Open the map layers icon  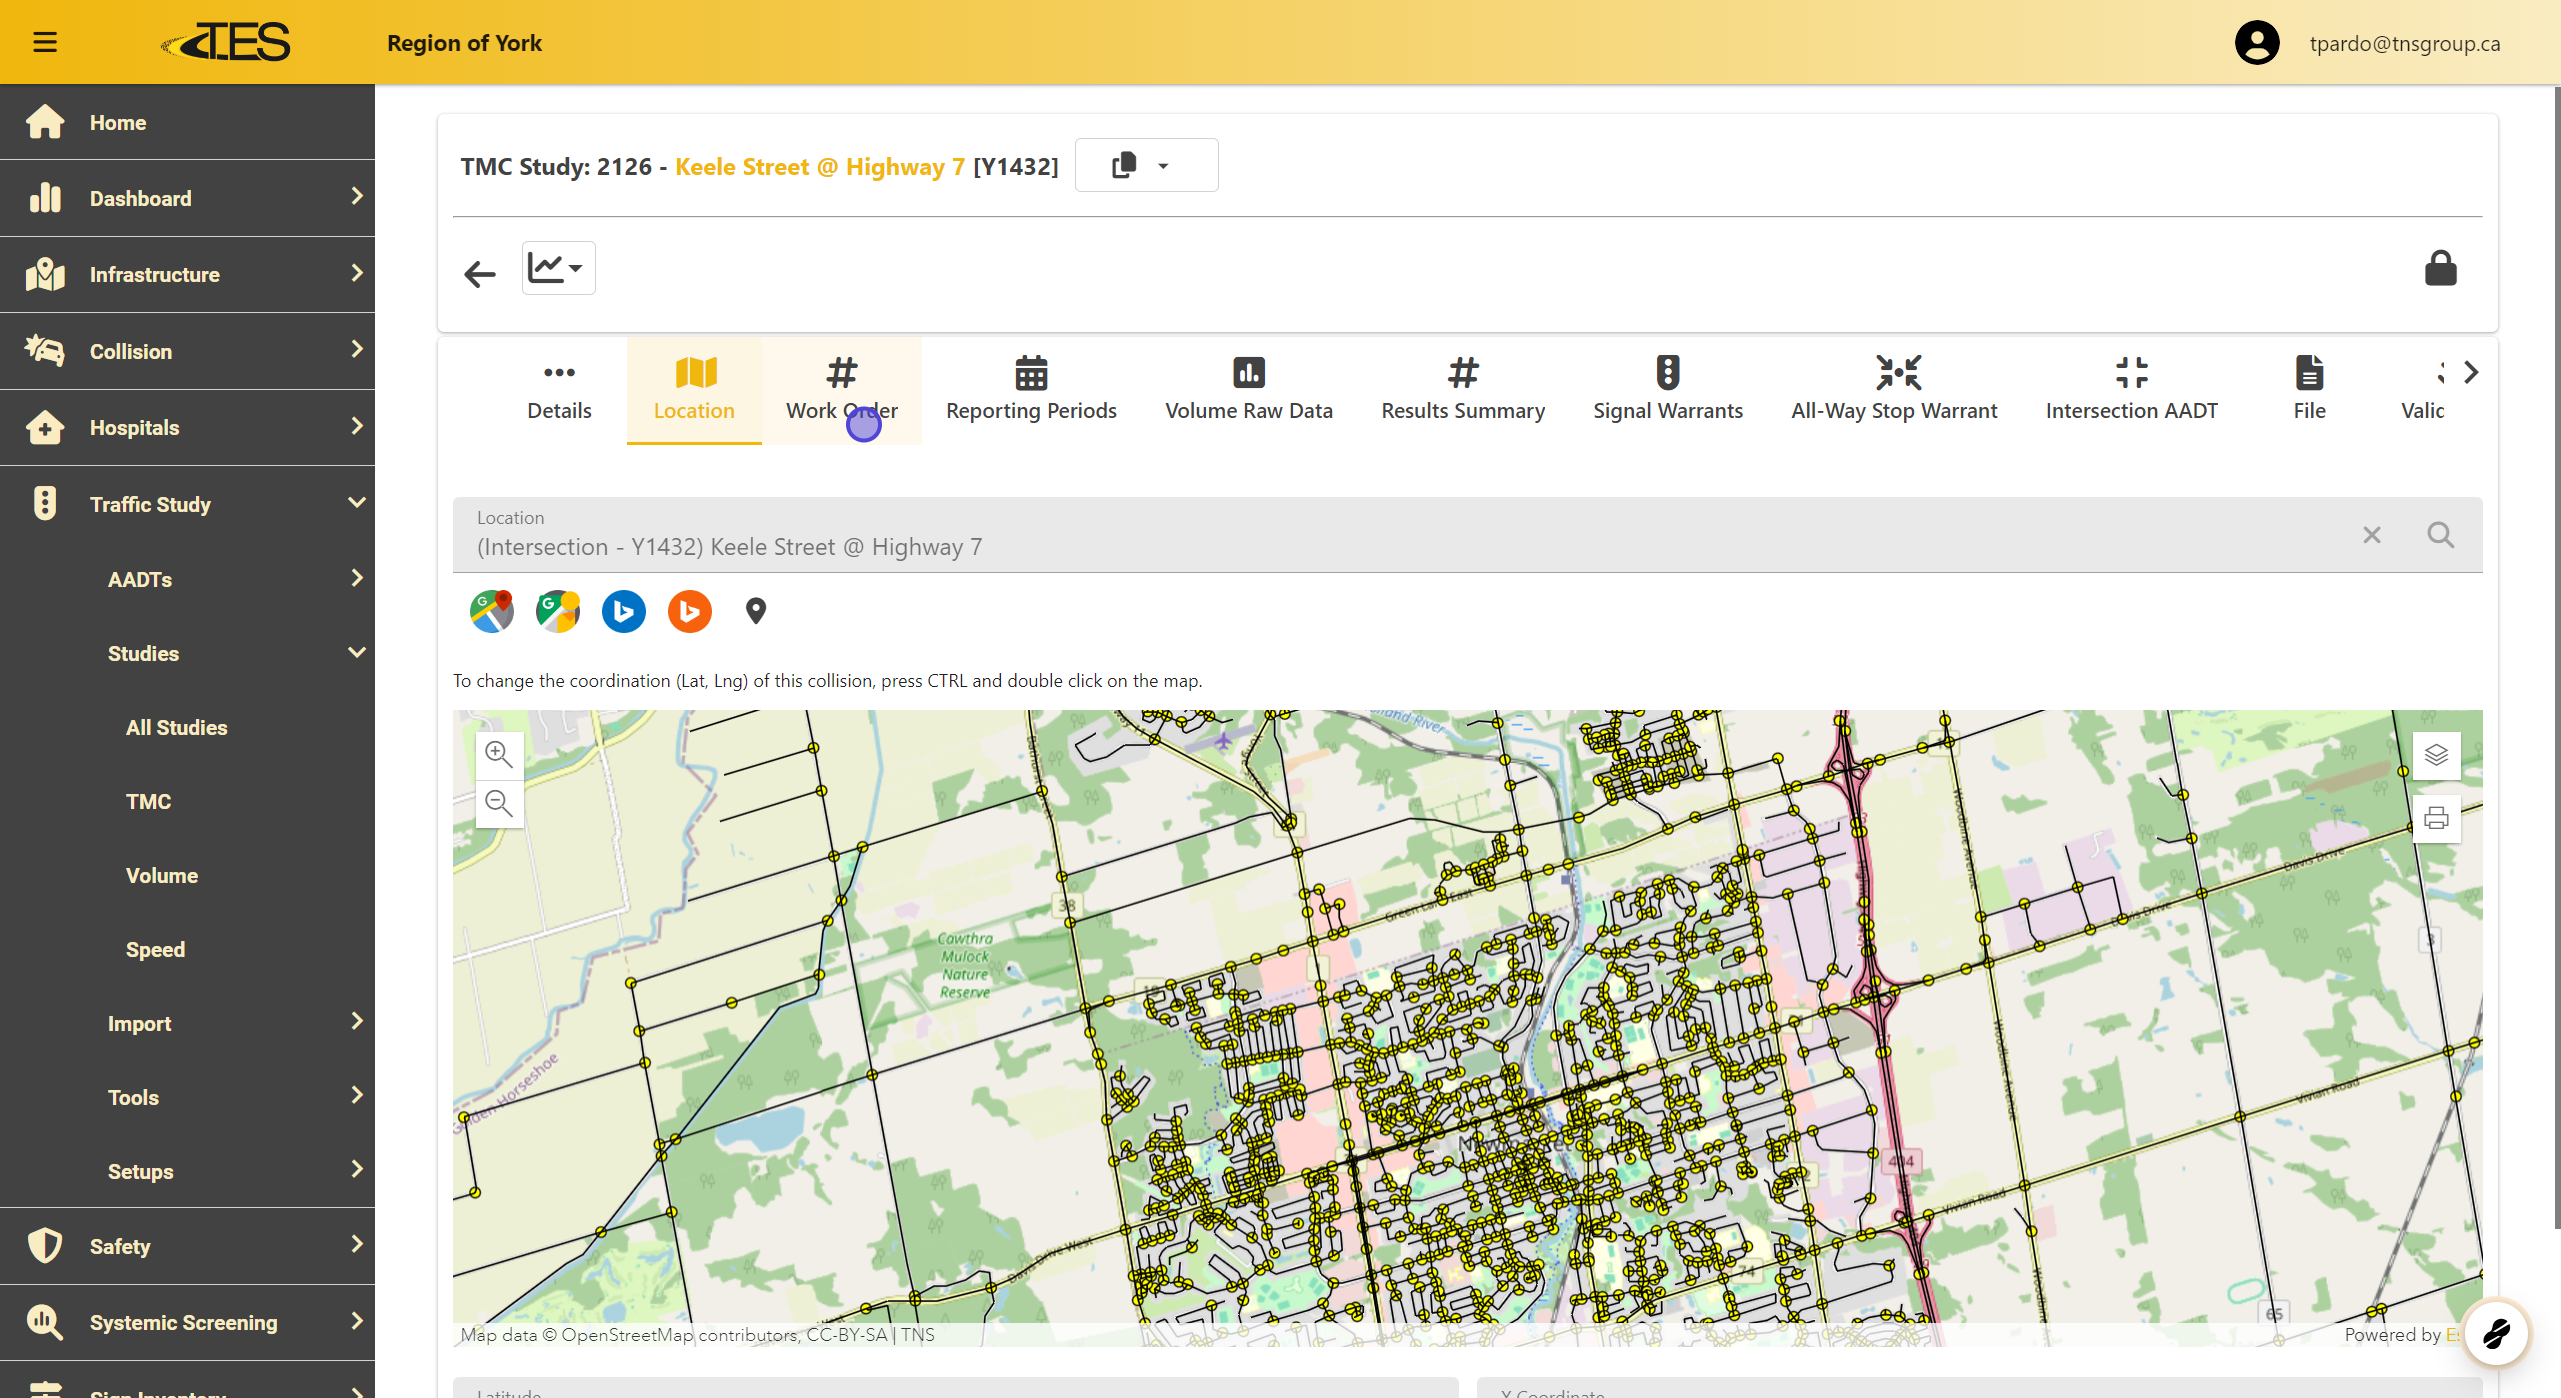click(x=2436, y=755)
